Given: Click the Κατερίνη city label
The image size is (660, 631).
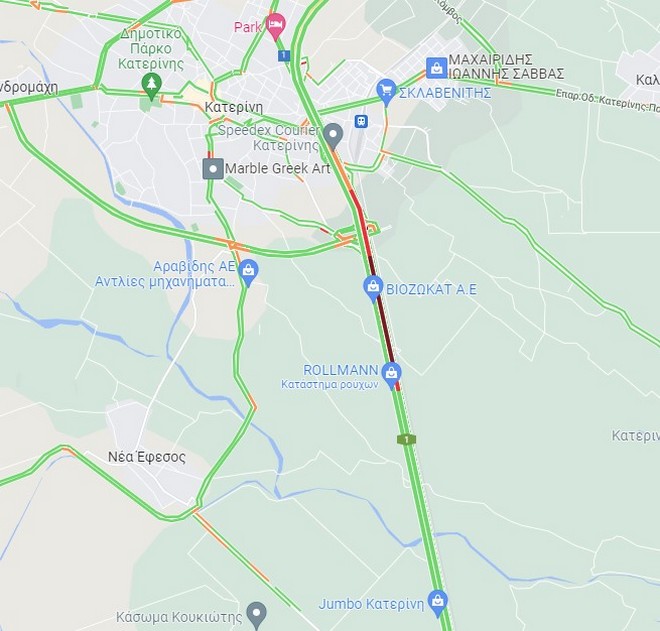Looking at the screenshot, I should click(234, 107).
